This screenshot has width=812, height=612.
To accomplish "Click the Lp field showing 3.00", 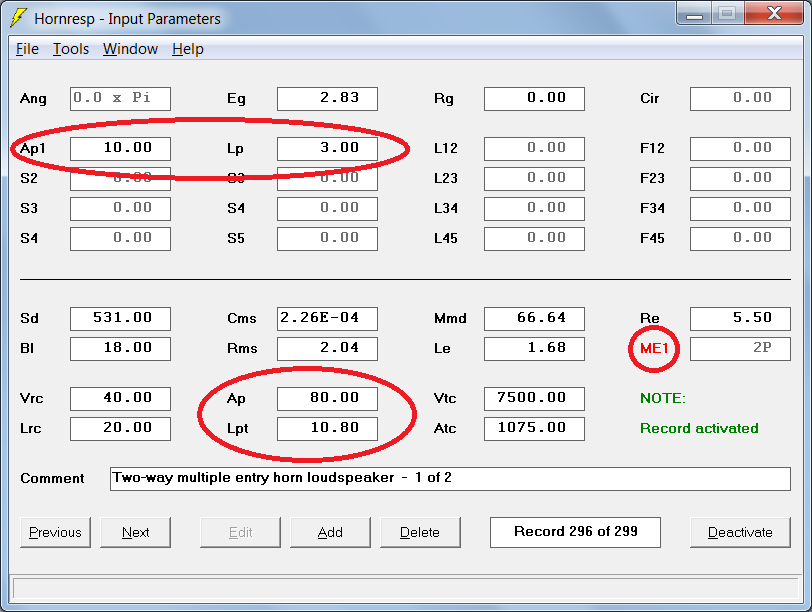I will click(327, 149).
